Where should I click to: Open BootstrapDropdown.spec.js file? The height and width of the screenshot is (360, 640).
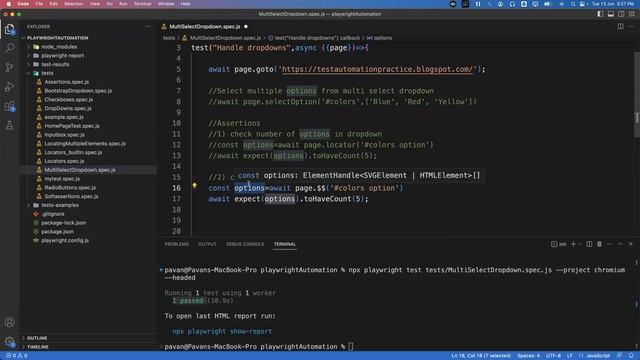coord(78,91)
